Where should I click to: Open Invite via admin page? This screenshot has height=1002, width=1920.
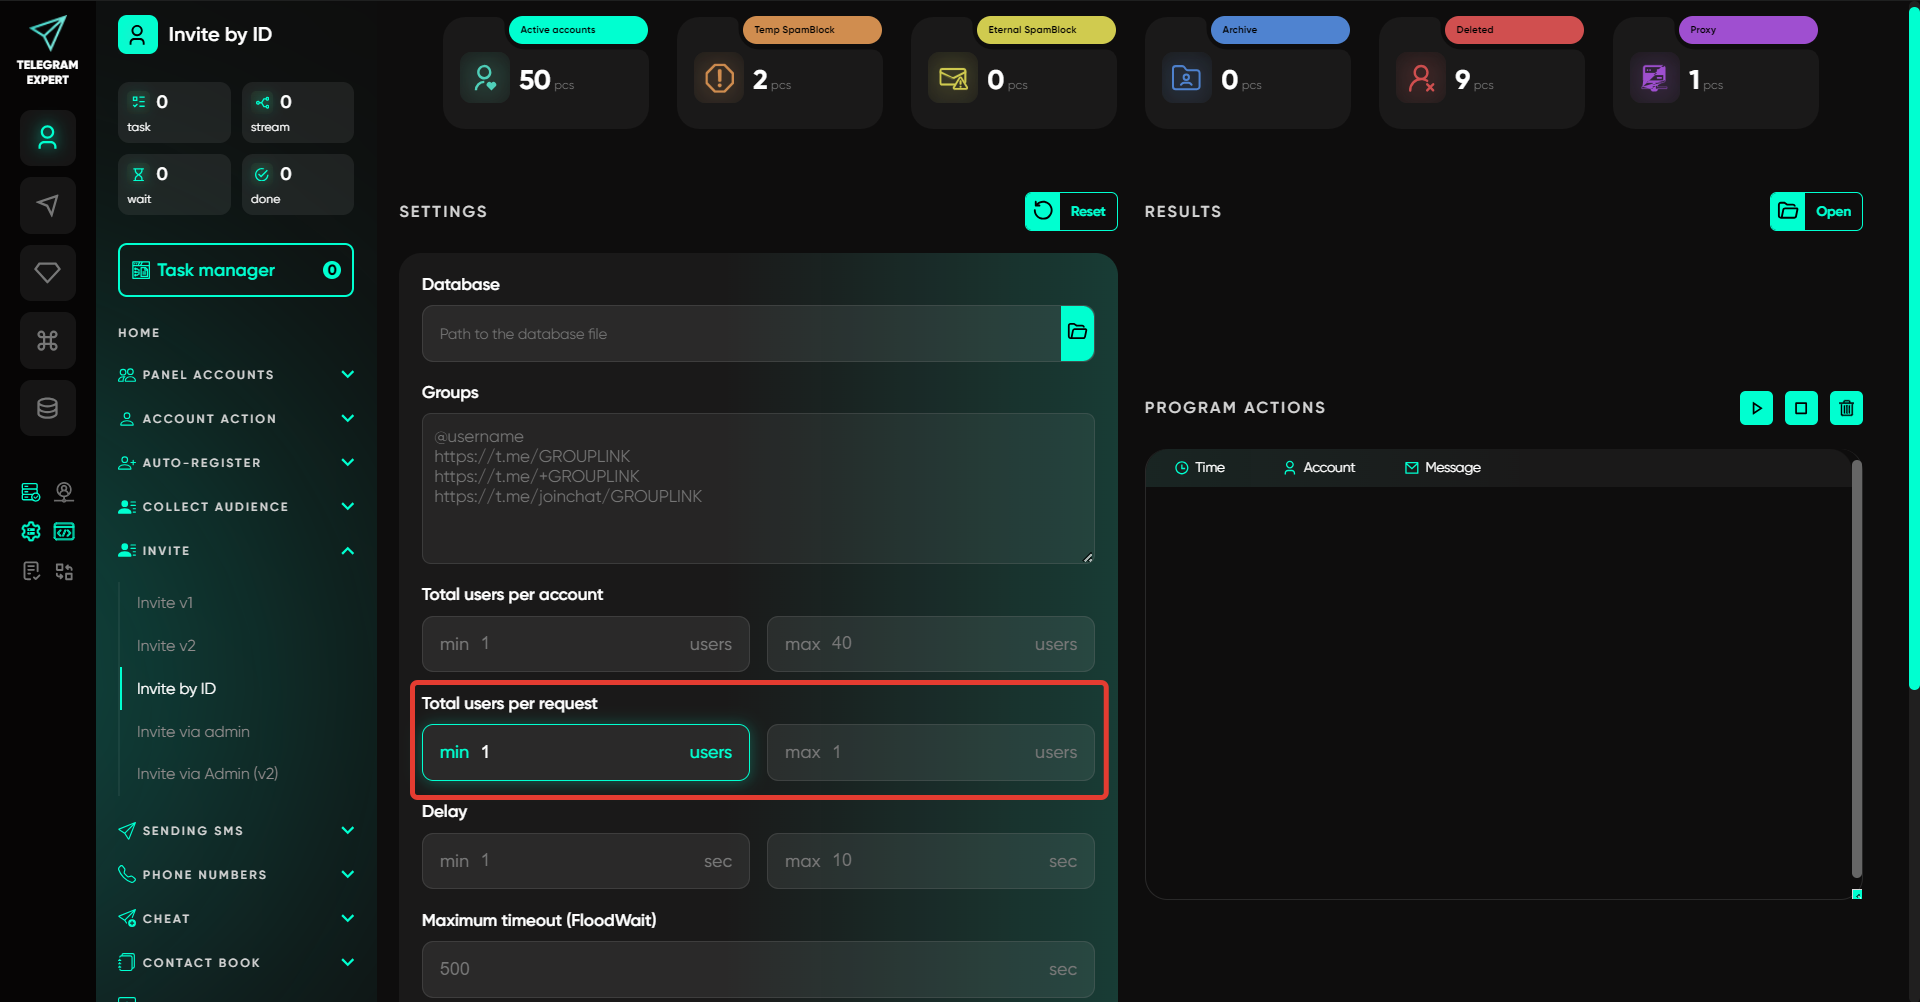[193, 732]
